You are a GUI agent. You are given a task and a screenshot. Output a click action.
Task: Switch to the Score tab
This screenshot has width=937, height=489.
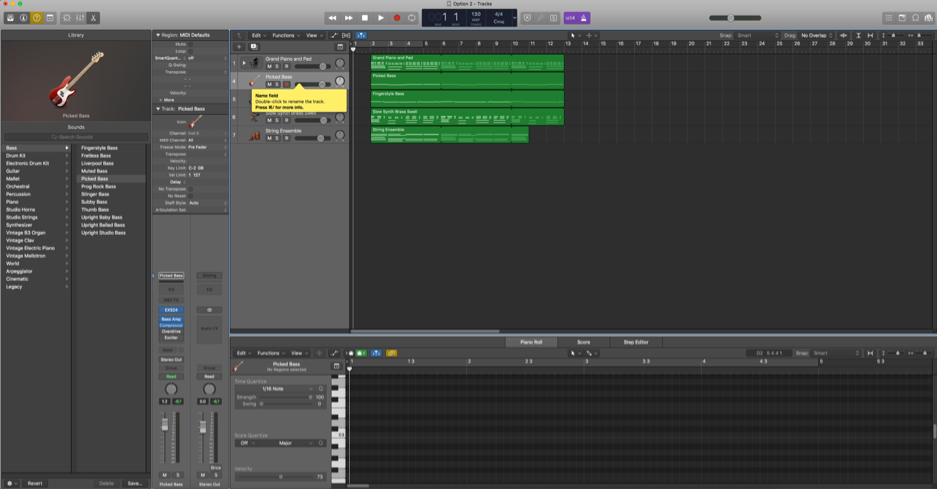pos(583,342)
